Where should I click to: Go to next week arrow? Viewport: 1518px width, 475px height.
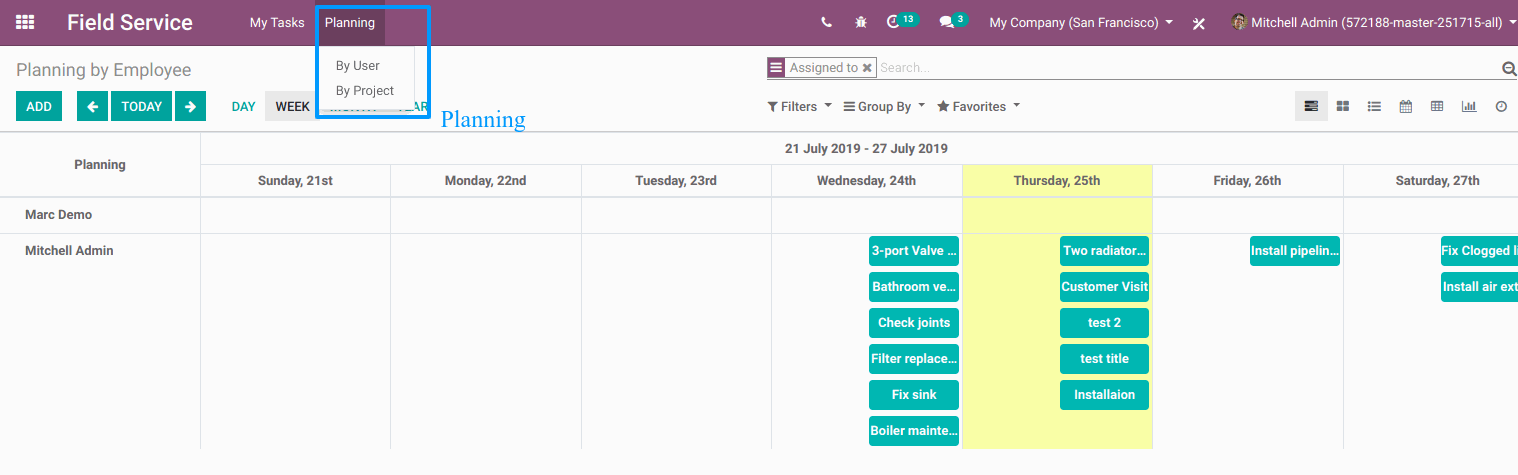point(190,106)
